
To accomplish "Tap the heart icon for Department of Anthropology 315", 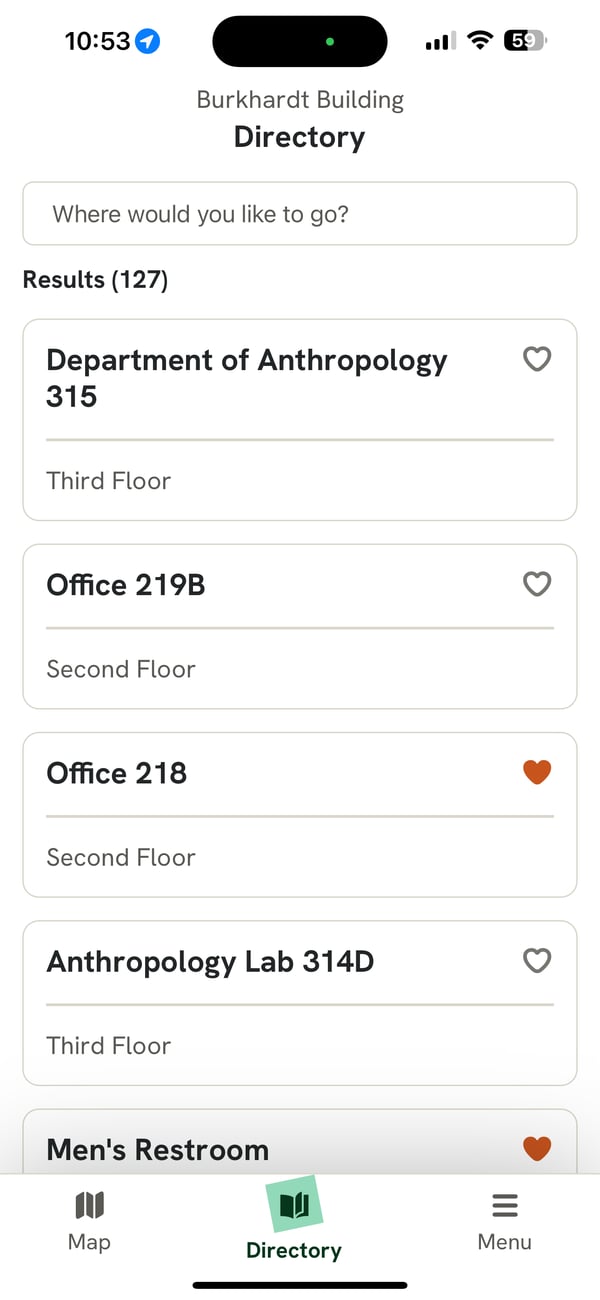I will pos(537,359).
